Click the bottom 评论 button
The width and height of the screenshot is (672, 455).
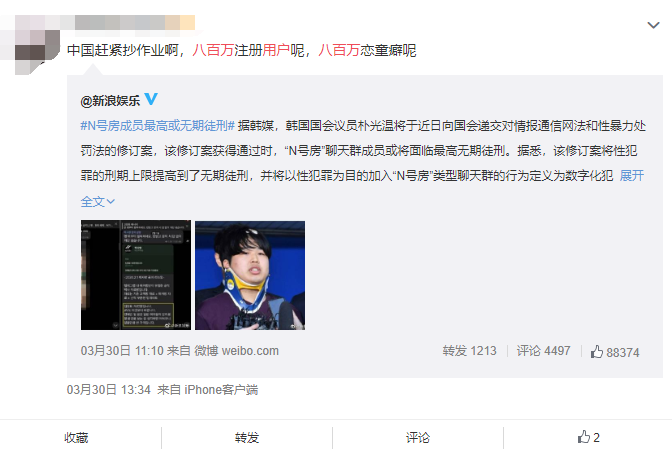(x=418, y=437)
